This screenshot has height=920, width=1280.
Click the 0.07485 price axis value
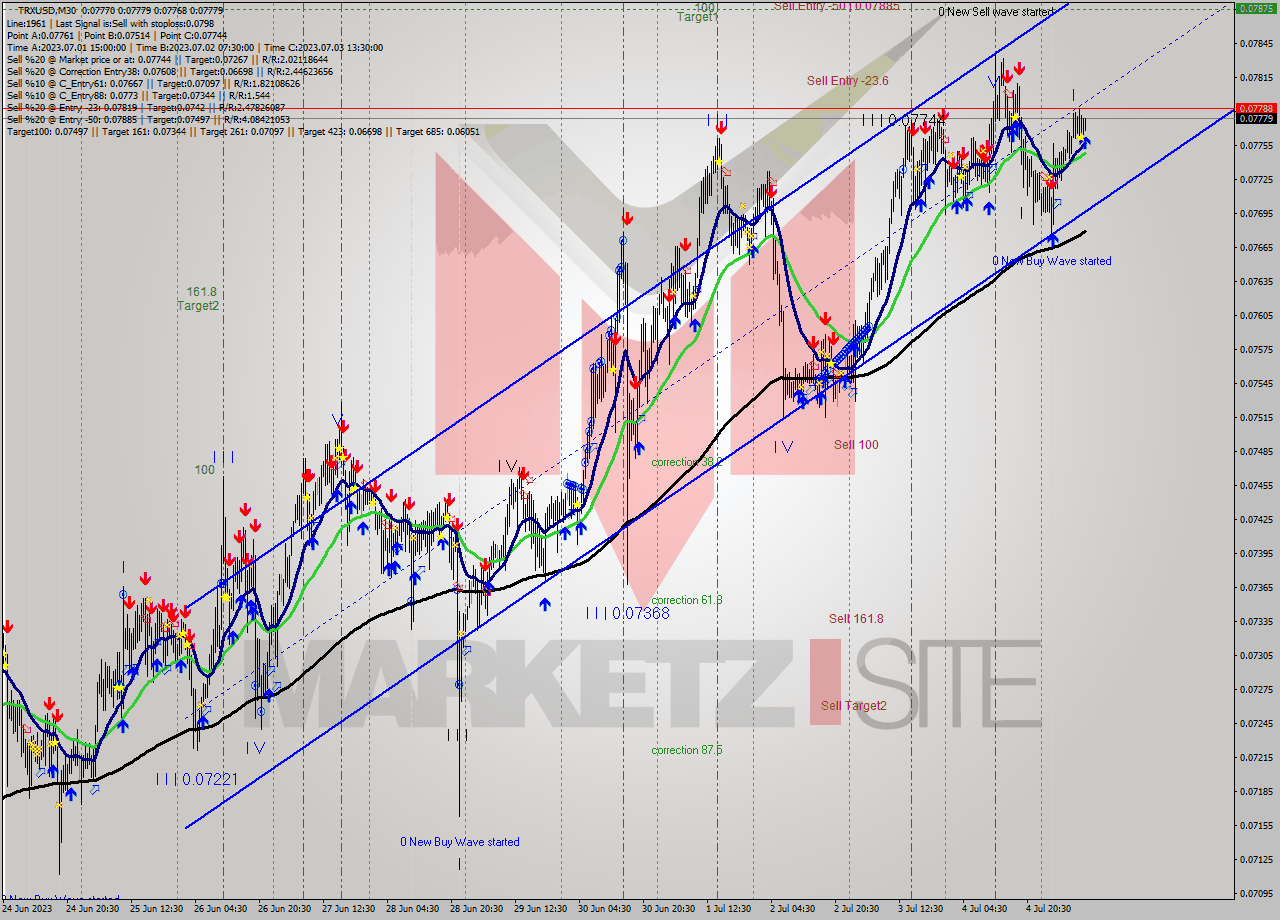pyautogui.click(x=1255, y=451)
